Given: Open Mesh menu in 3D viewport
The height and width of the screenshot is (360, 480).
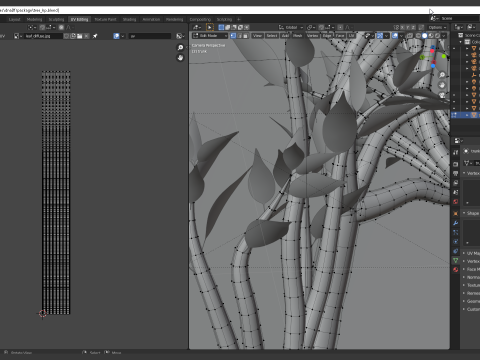Looking at the screenshot, I should click(297, 36).
